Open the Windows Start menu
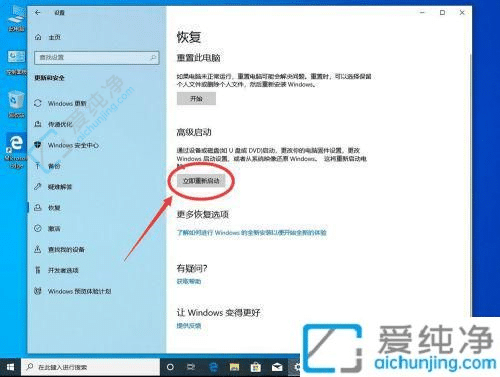This screenshot has height=377, width=500. pyautogui.click(x=10, y=367)
